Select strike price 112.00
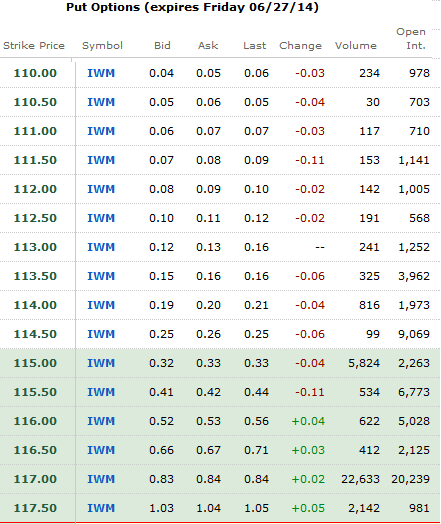This screenshot has width=441, height=524. (35, 189)
